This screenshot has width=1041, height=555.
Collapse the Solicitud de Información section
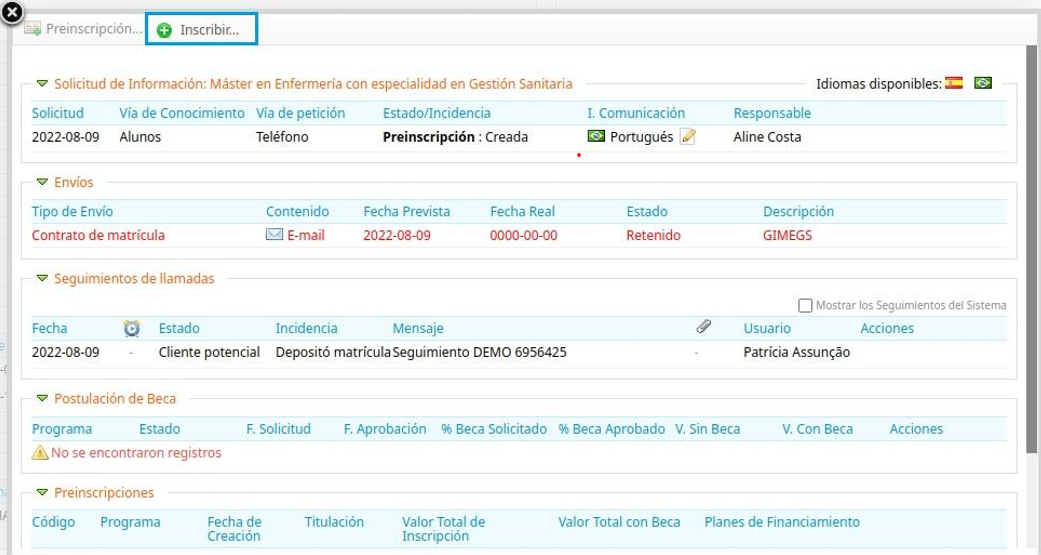coord(42,85)
